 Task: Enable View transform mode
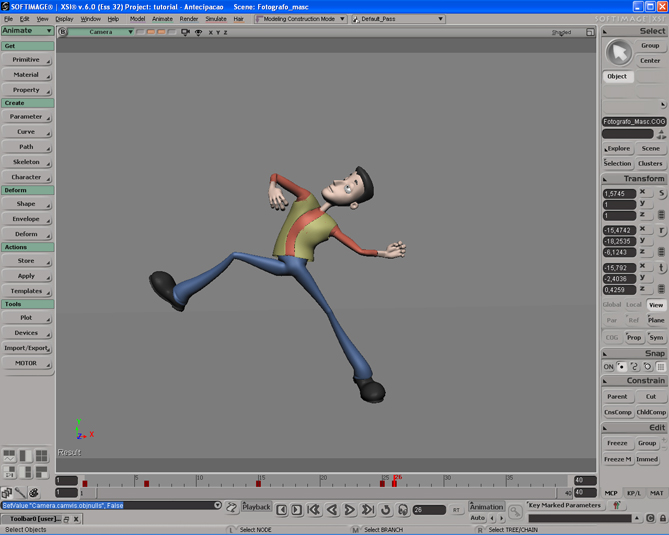pyautogui.click(x=656, y=305)
